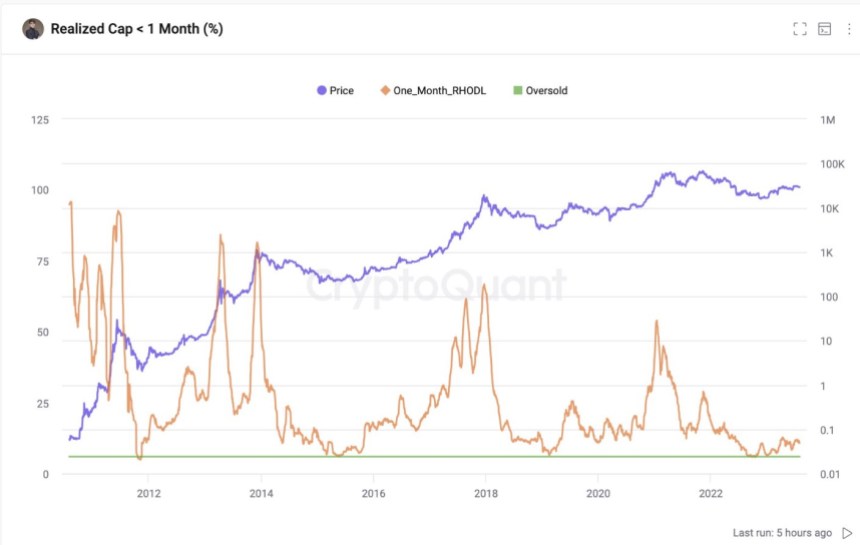Open the three-dot more options menu

pyautogui.click(x=849, y=29)
